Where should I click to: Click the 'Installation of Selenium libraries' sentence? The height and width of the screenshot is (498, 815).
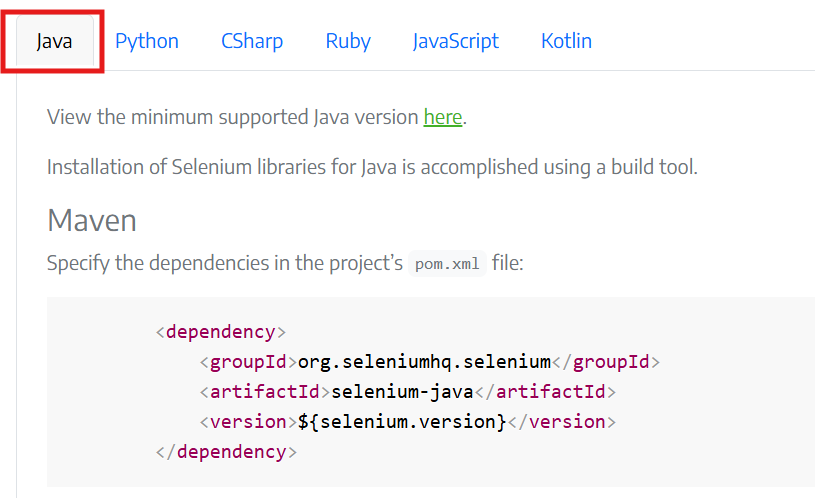coord(372,167)
